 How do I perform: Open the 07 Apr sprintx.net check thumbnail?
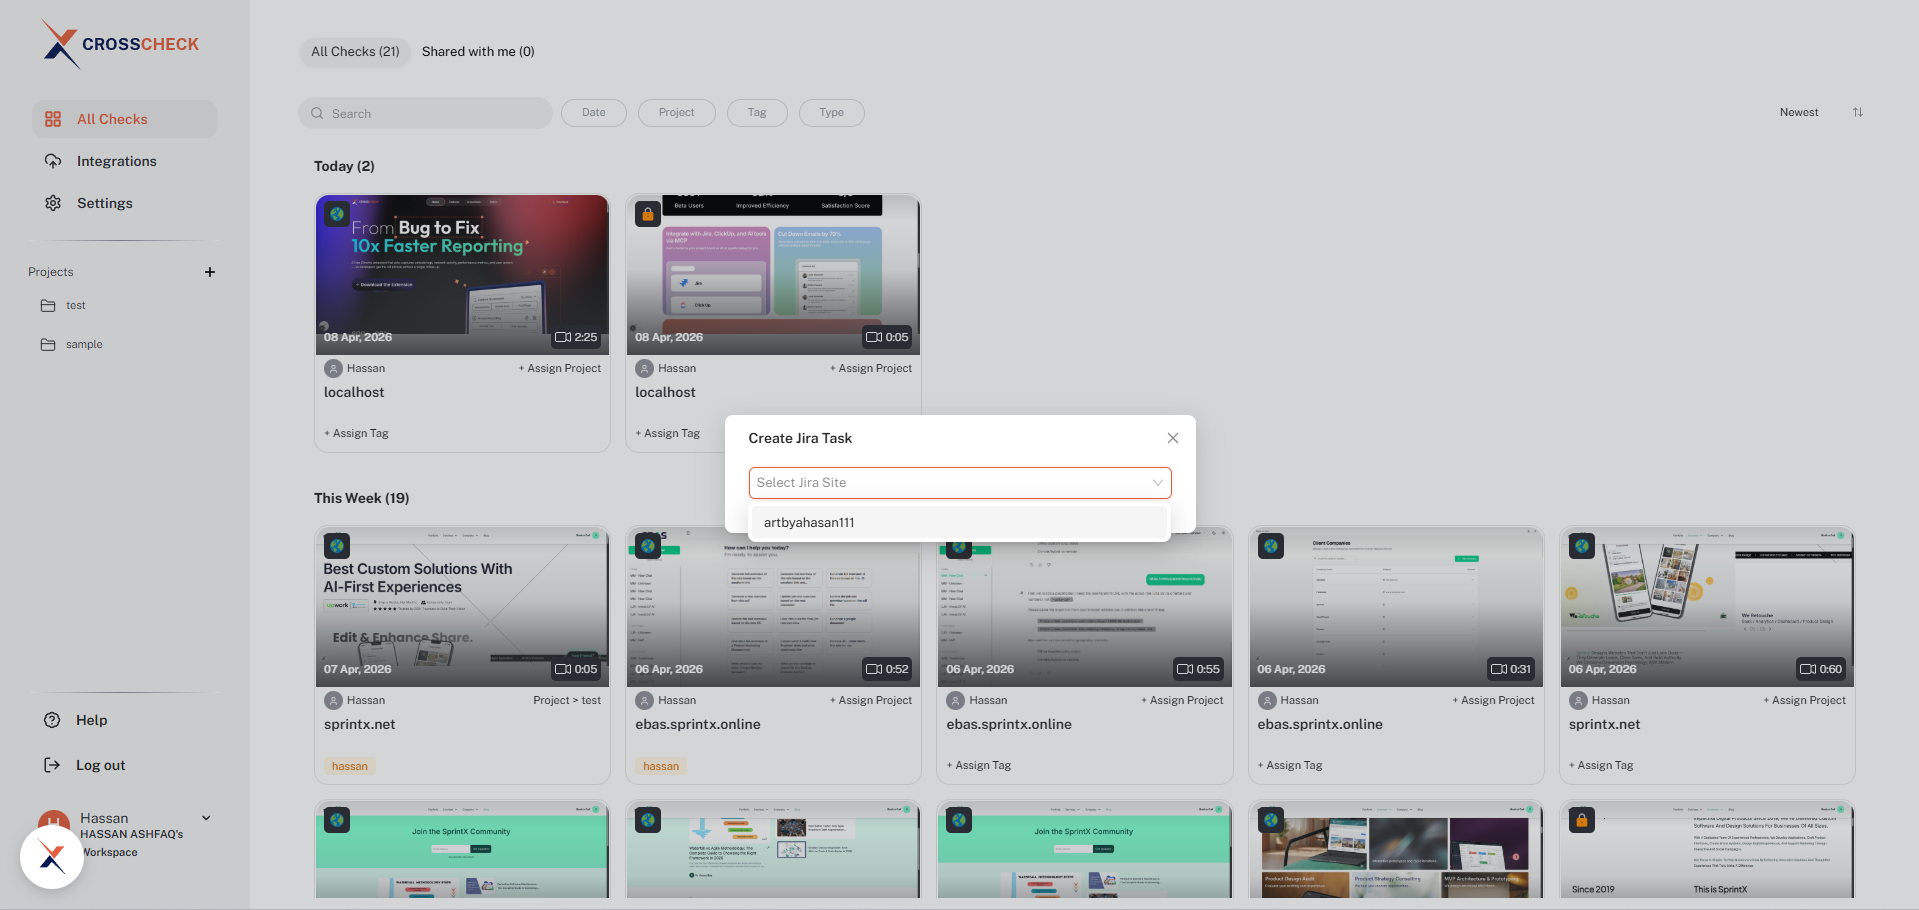[462, 607]
